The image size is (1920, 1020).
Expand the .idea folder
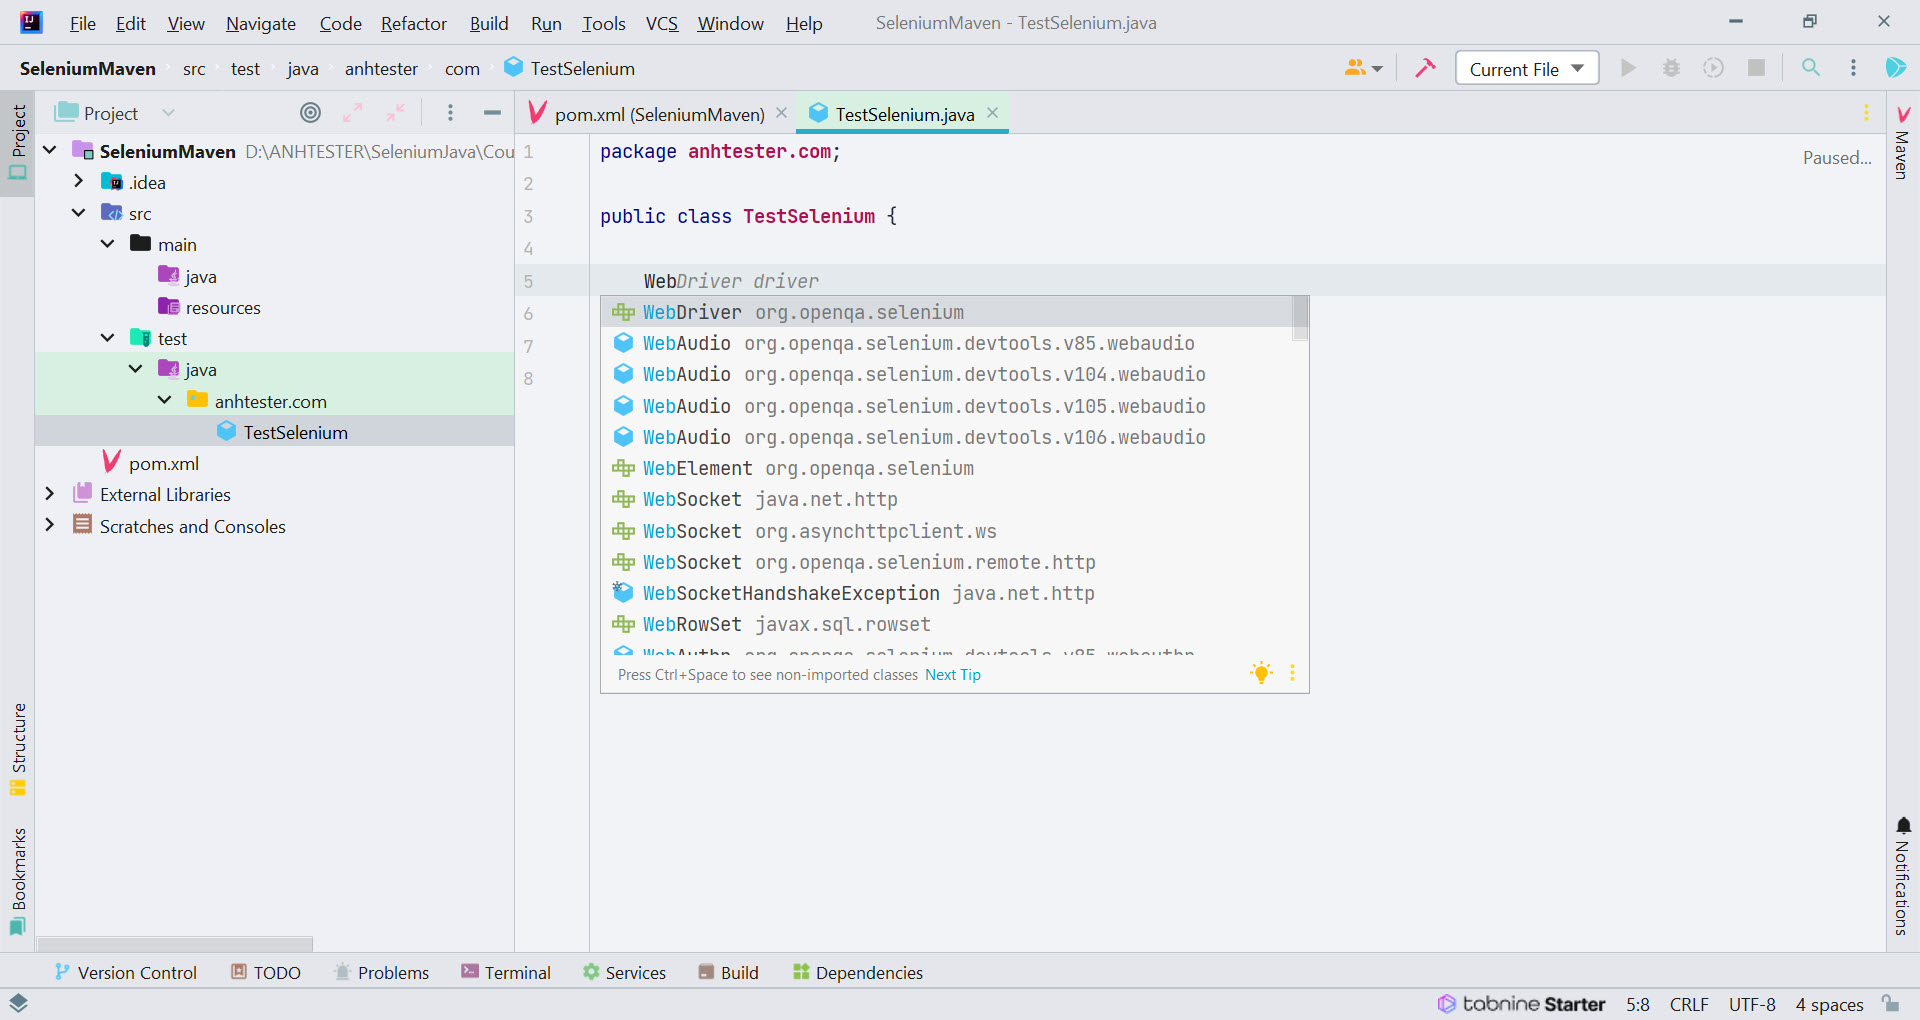pyautogui.click(x=79, y=182)
